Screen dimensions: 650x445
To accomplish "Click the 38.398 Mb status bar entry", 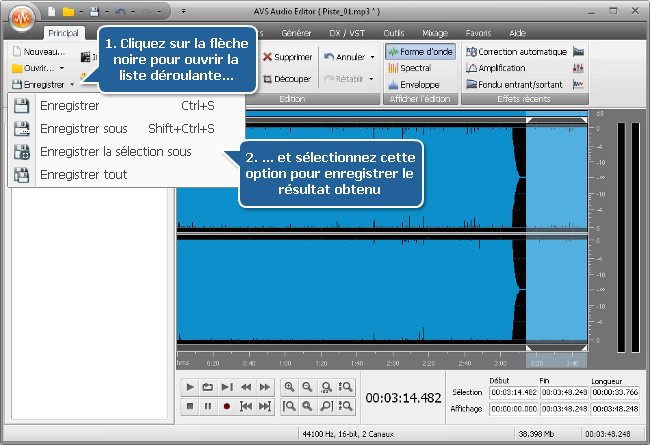I will [x=536, y=434].
